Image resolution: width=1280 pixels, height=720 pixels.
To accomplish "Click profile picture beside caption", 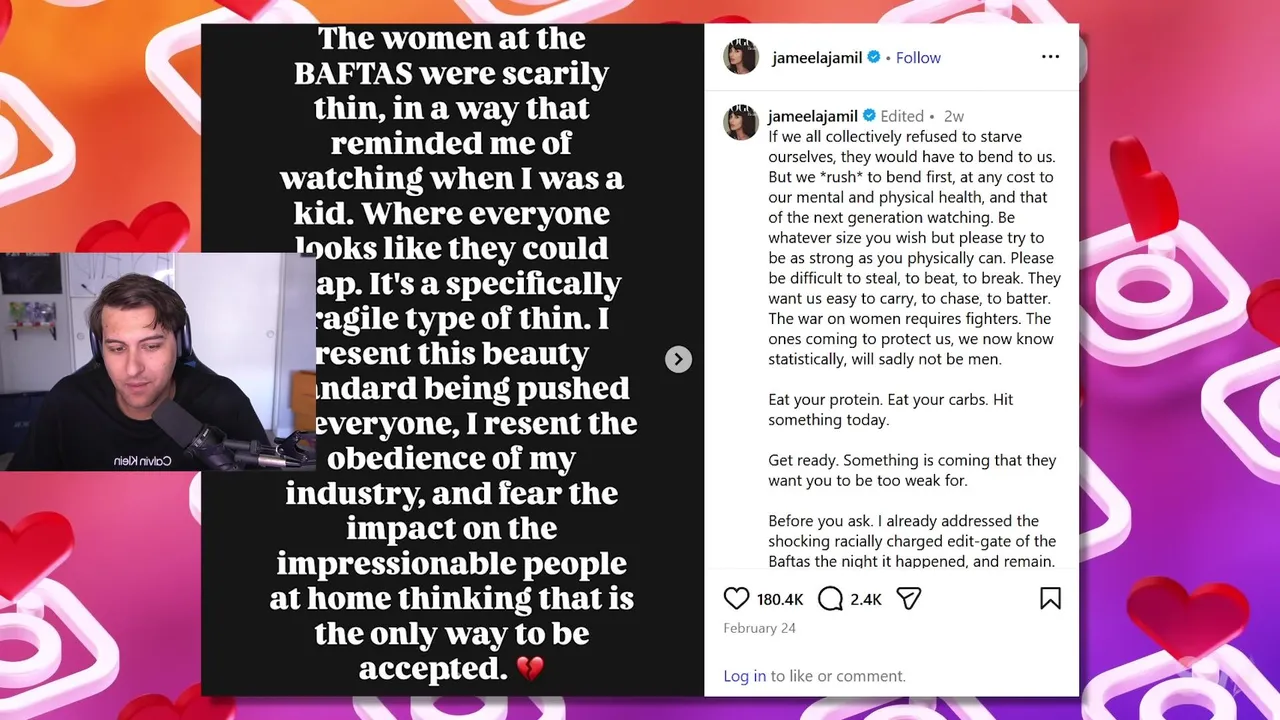I will click(x=741, y=123).
